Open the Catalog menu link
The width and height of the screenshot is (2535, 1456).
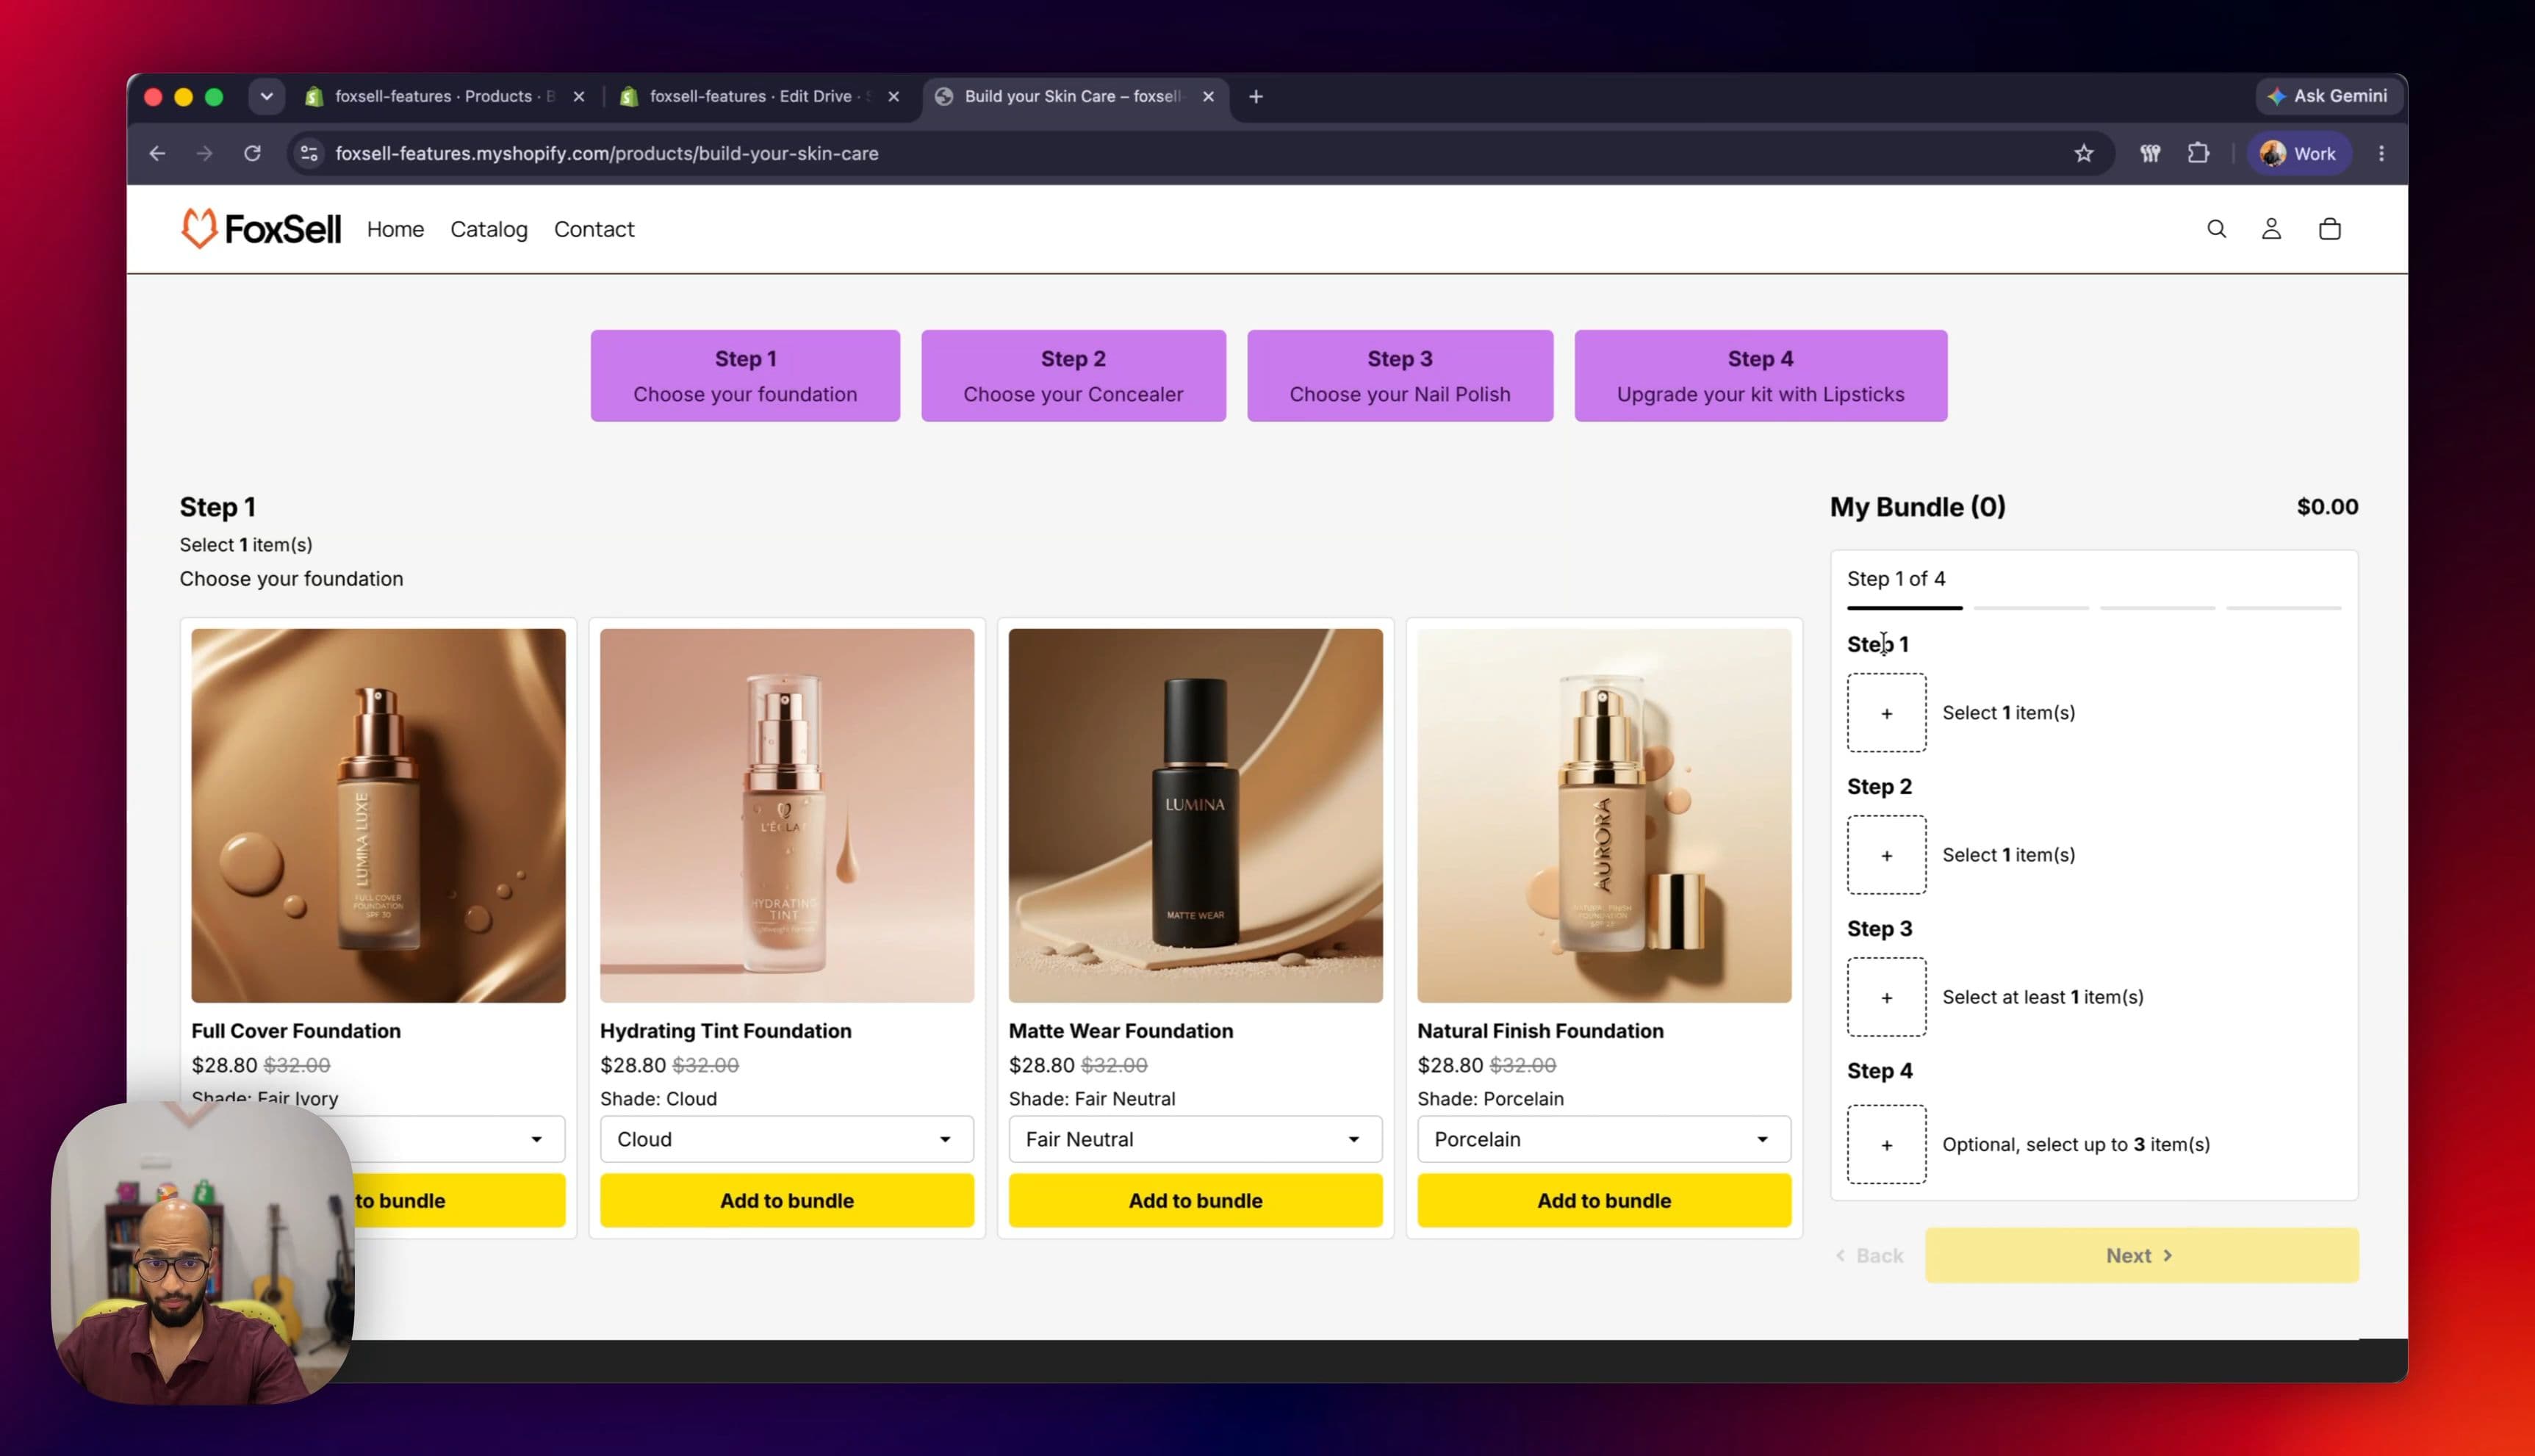point(489,229)
